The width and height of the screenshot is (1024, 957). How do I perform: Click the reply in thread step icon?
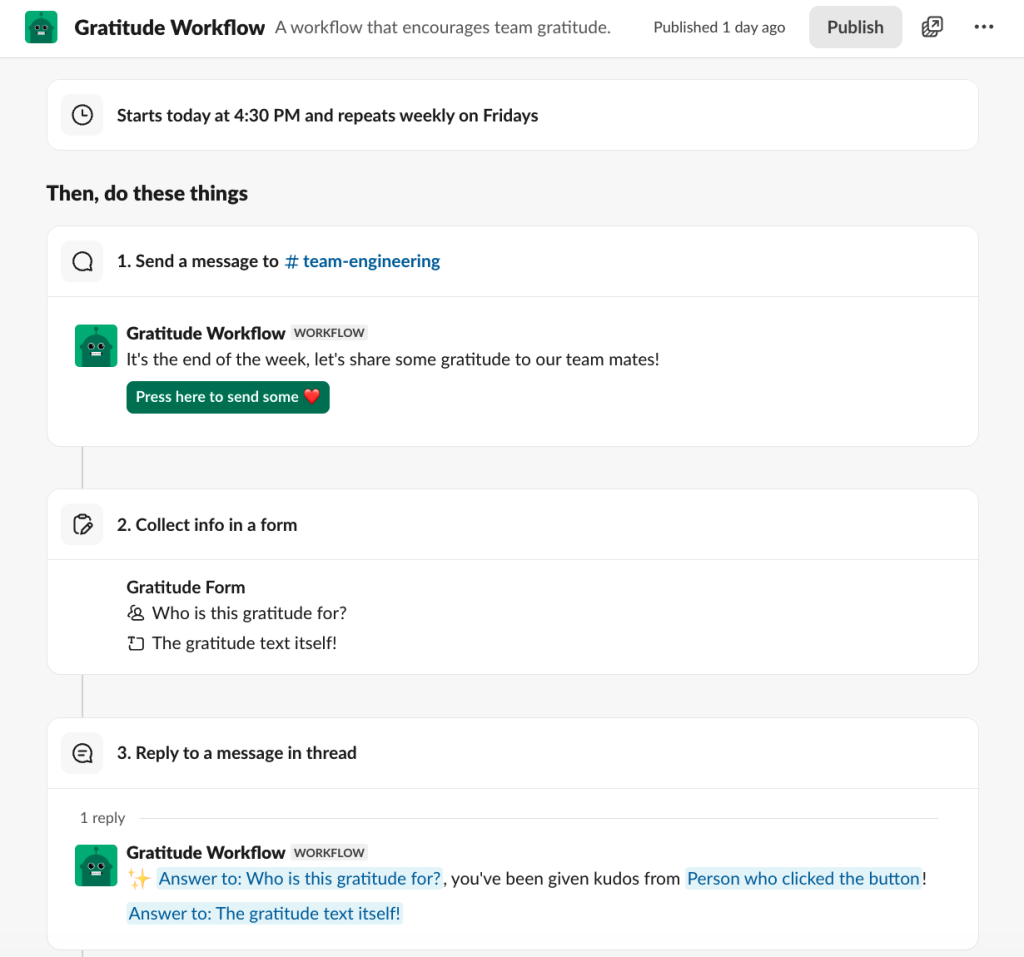(x=82, y=753)
